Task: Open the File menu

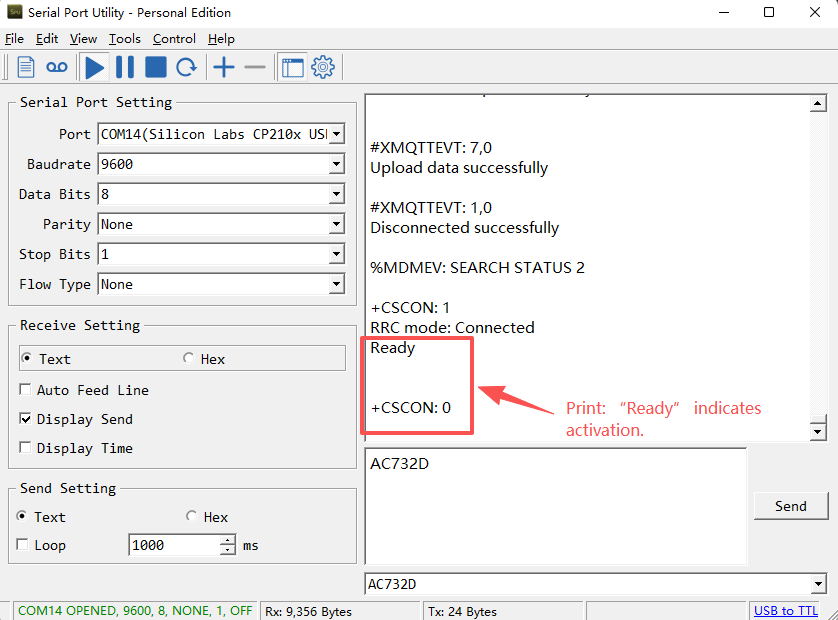Action: pyautogui.click(x=14, y=39)
